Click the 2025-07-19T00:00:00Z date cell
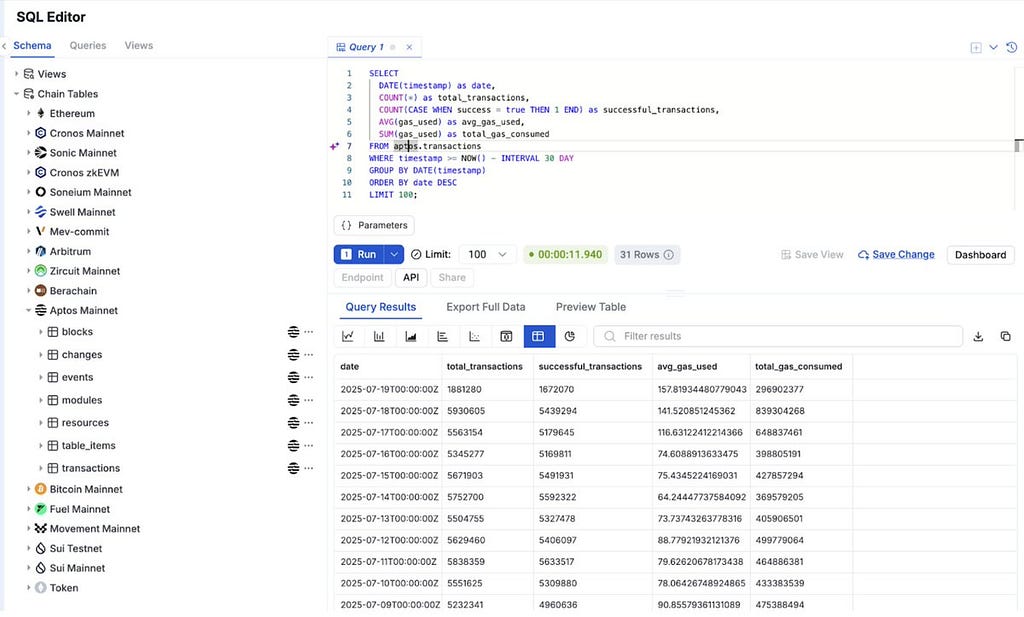The width and height of the screenshot is (1024, 617). (x=389, y=389)
